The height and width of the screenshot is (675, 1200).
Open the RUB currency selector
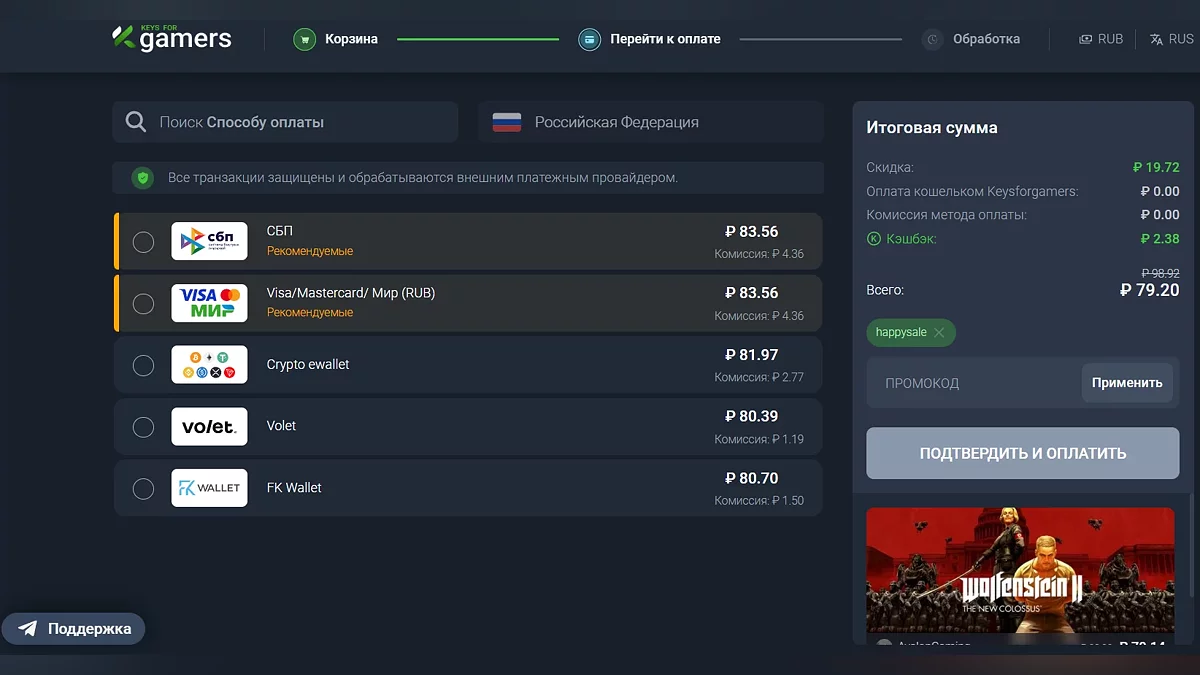[x=1101, y=39]
